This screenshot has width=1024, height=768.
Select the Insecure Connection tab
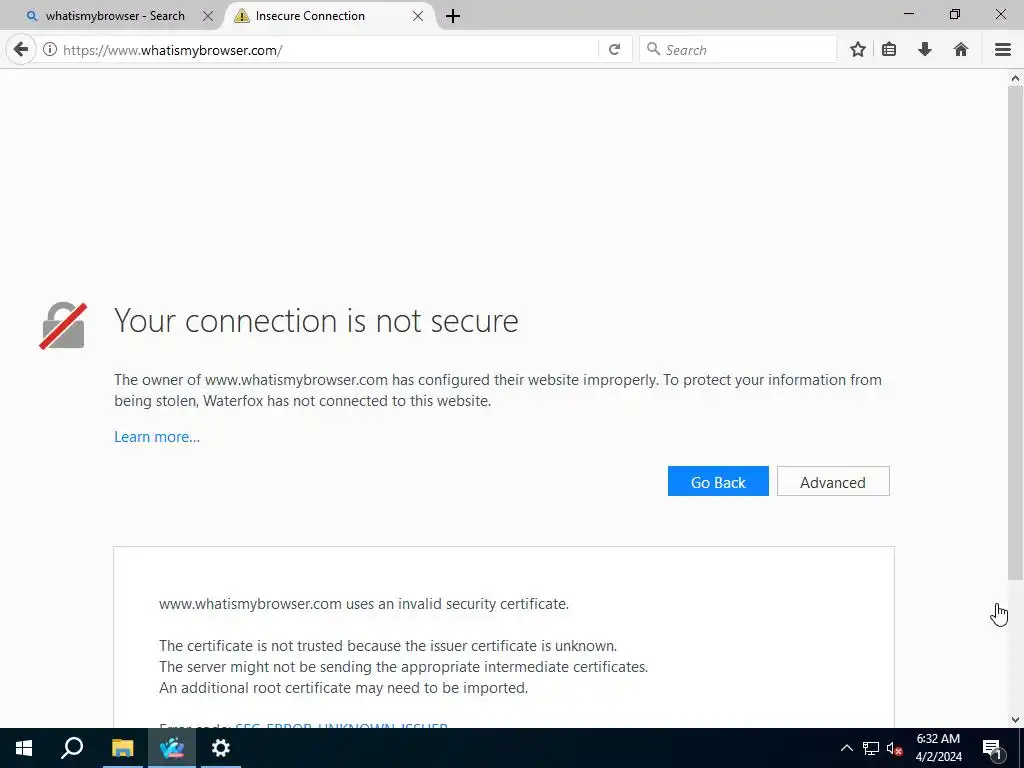coord(310,16)
